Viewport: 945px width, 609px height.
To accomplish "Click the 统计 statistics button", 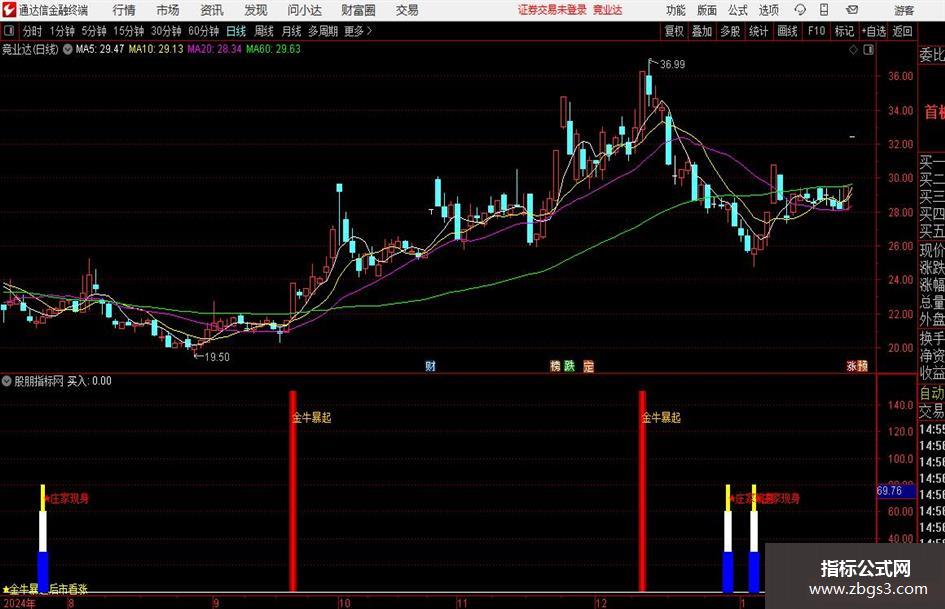I will [x=758, y=31].
